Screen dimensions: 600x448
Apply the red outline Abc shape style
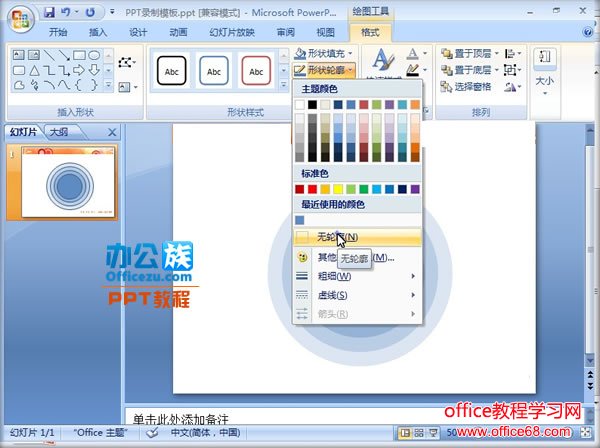[256, 71]
